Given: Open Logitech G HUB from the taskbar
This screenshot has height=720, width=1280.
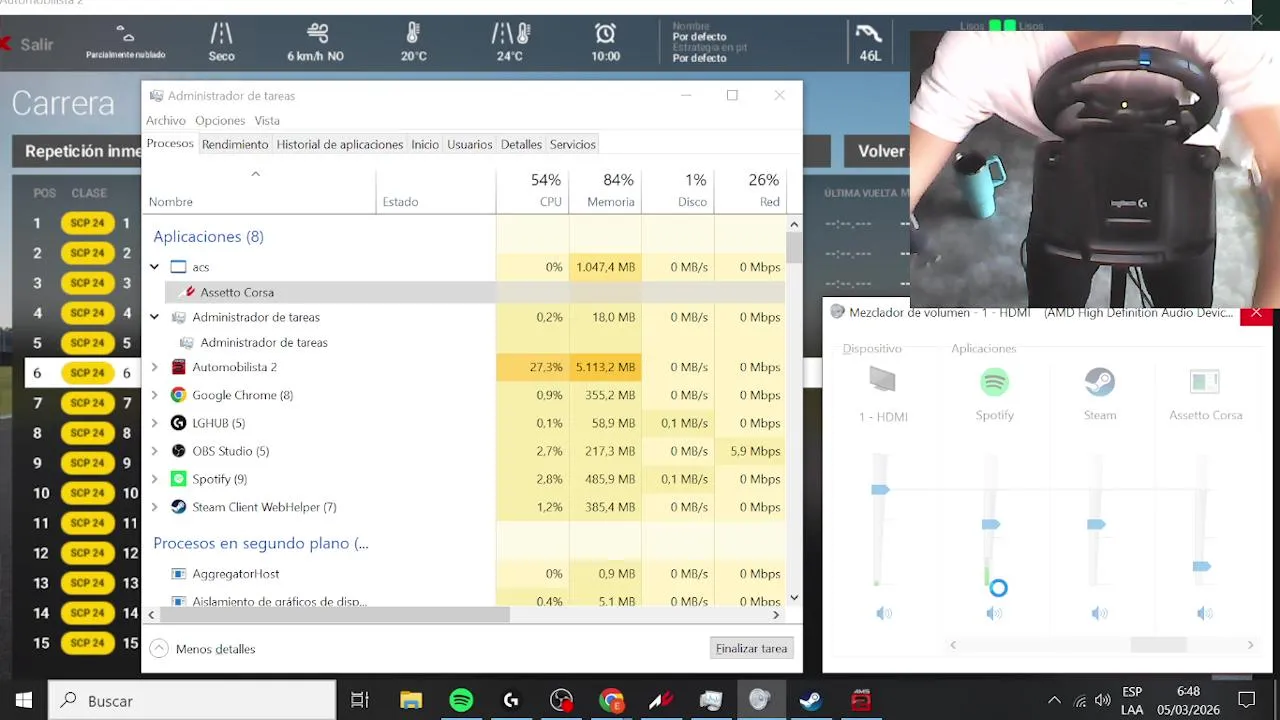Looking at the screenshot, I should 511,700.
